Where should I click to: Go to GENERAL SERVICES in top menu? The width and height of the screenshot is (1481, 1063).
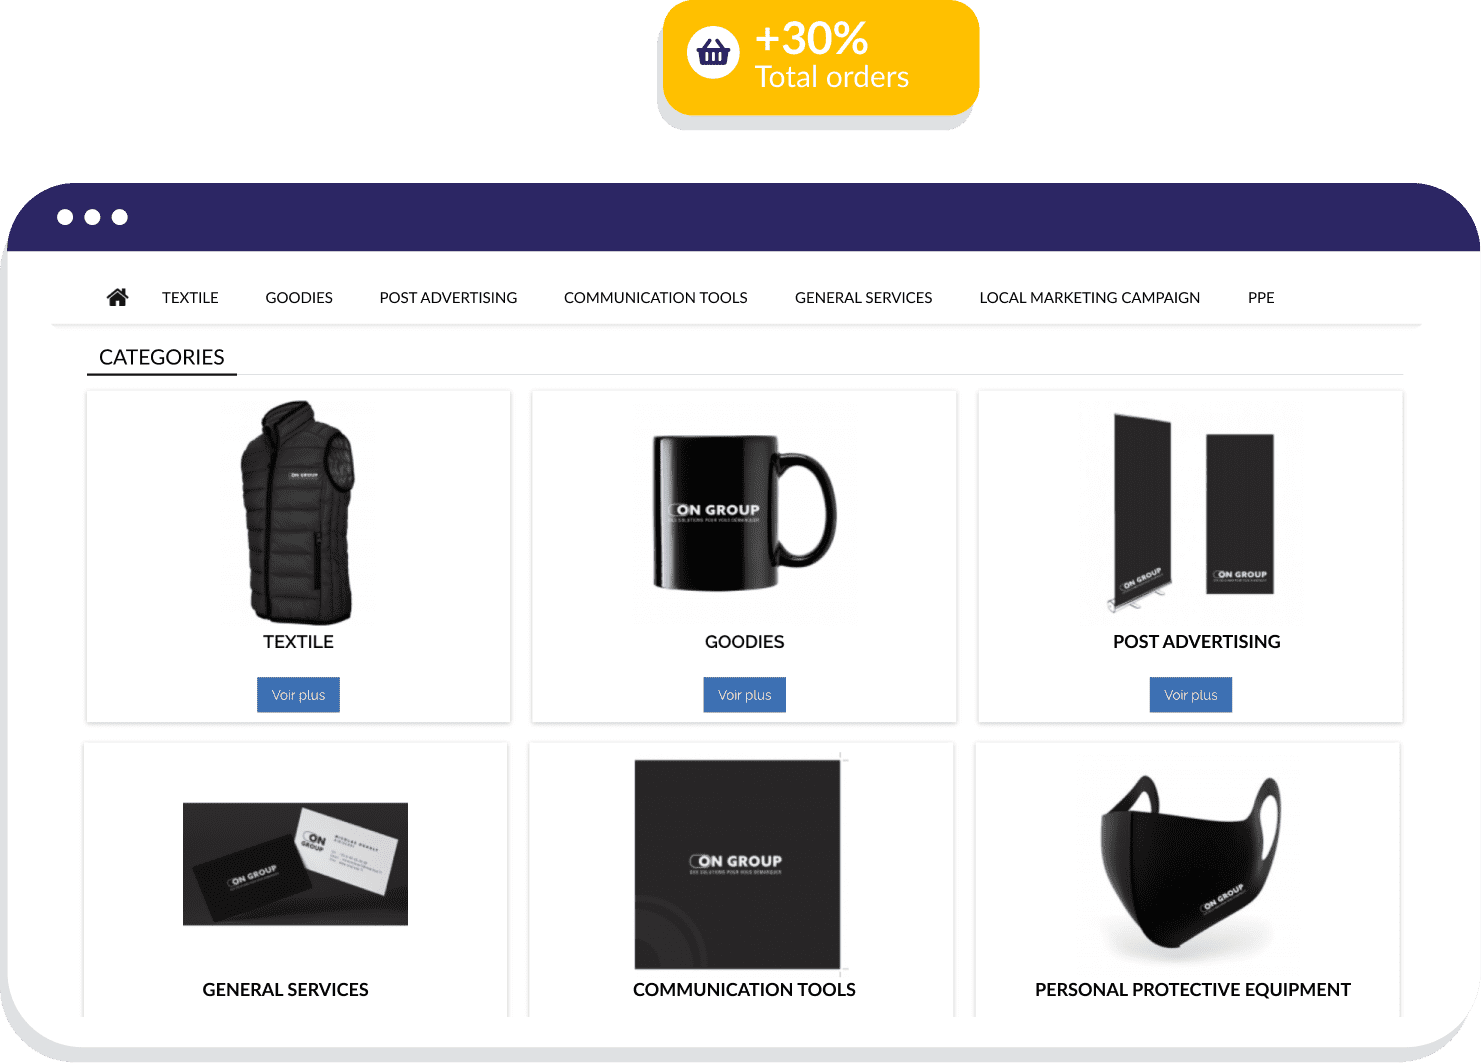pyautogui.click(x=863, y=298)
